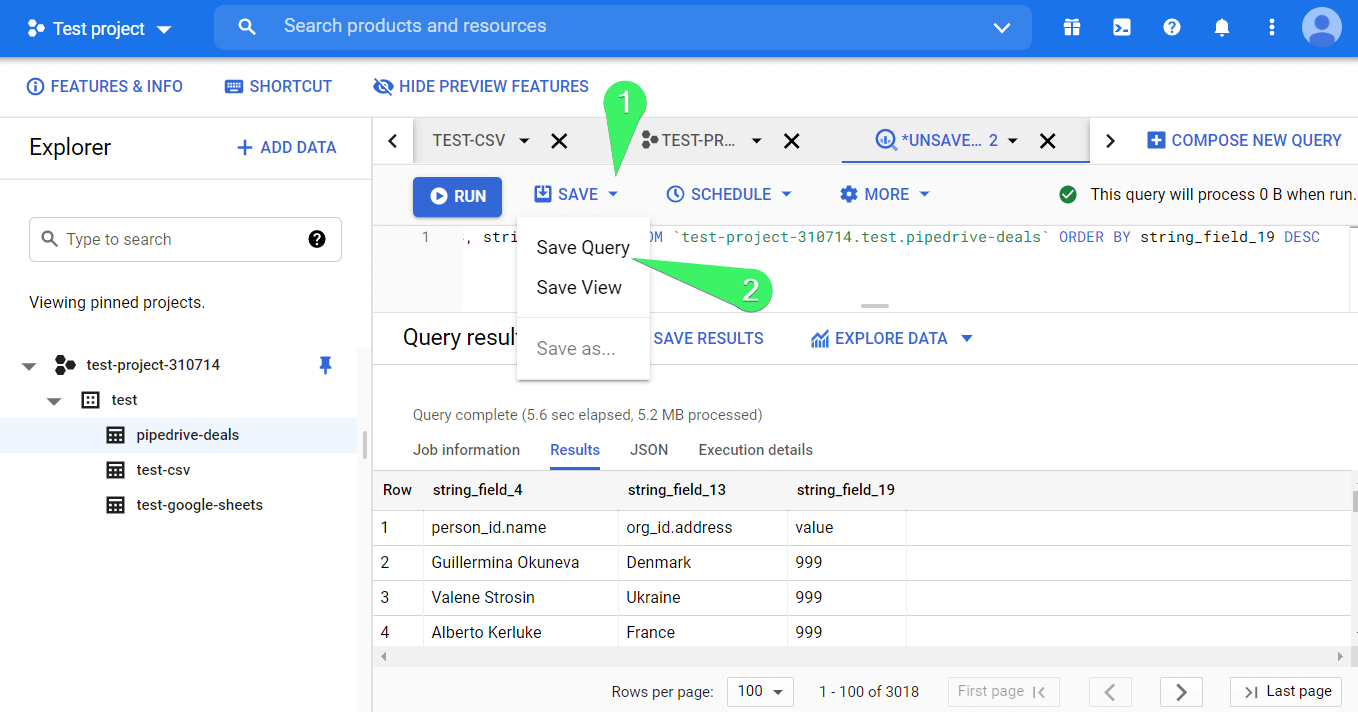Switch to the Results tab
The image size is (1358, 712).
tap(575, 450)
